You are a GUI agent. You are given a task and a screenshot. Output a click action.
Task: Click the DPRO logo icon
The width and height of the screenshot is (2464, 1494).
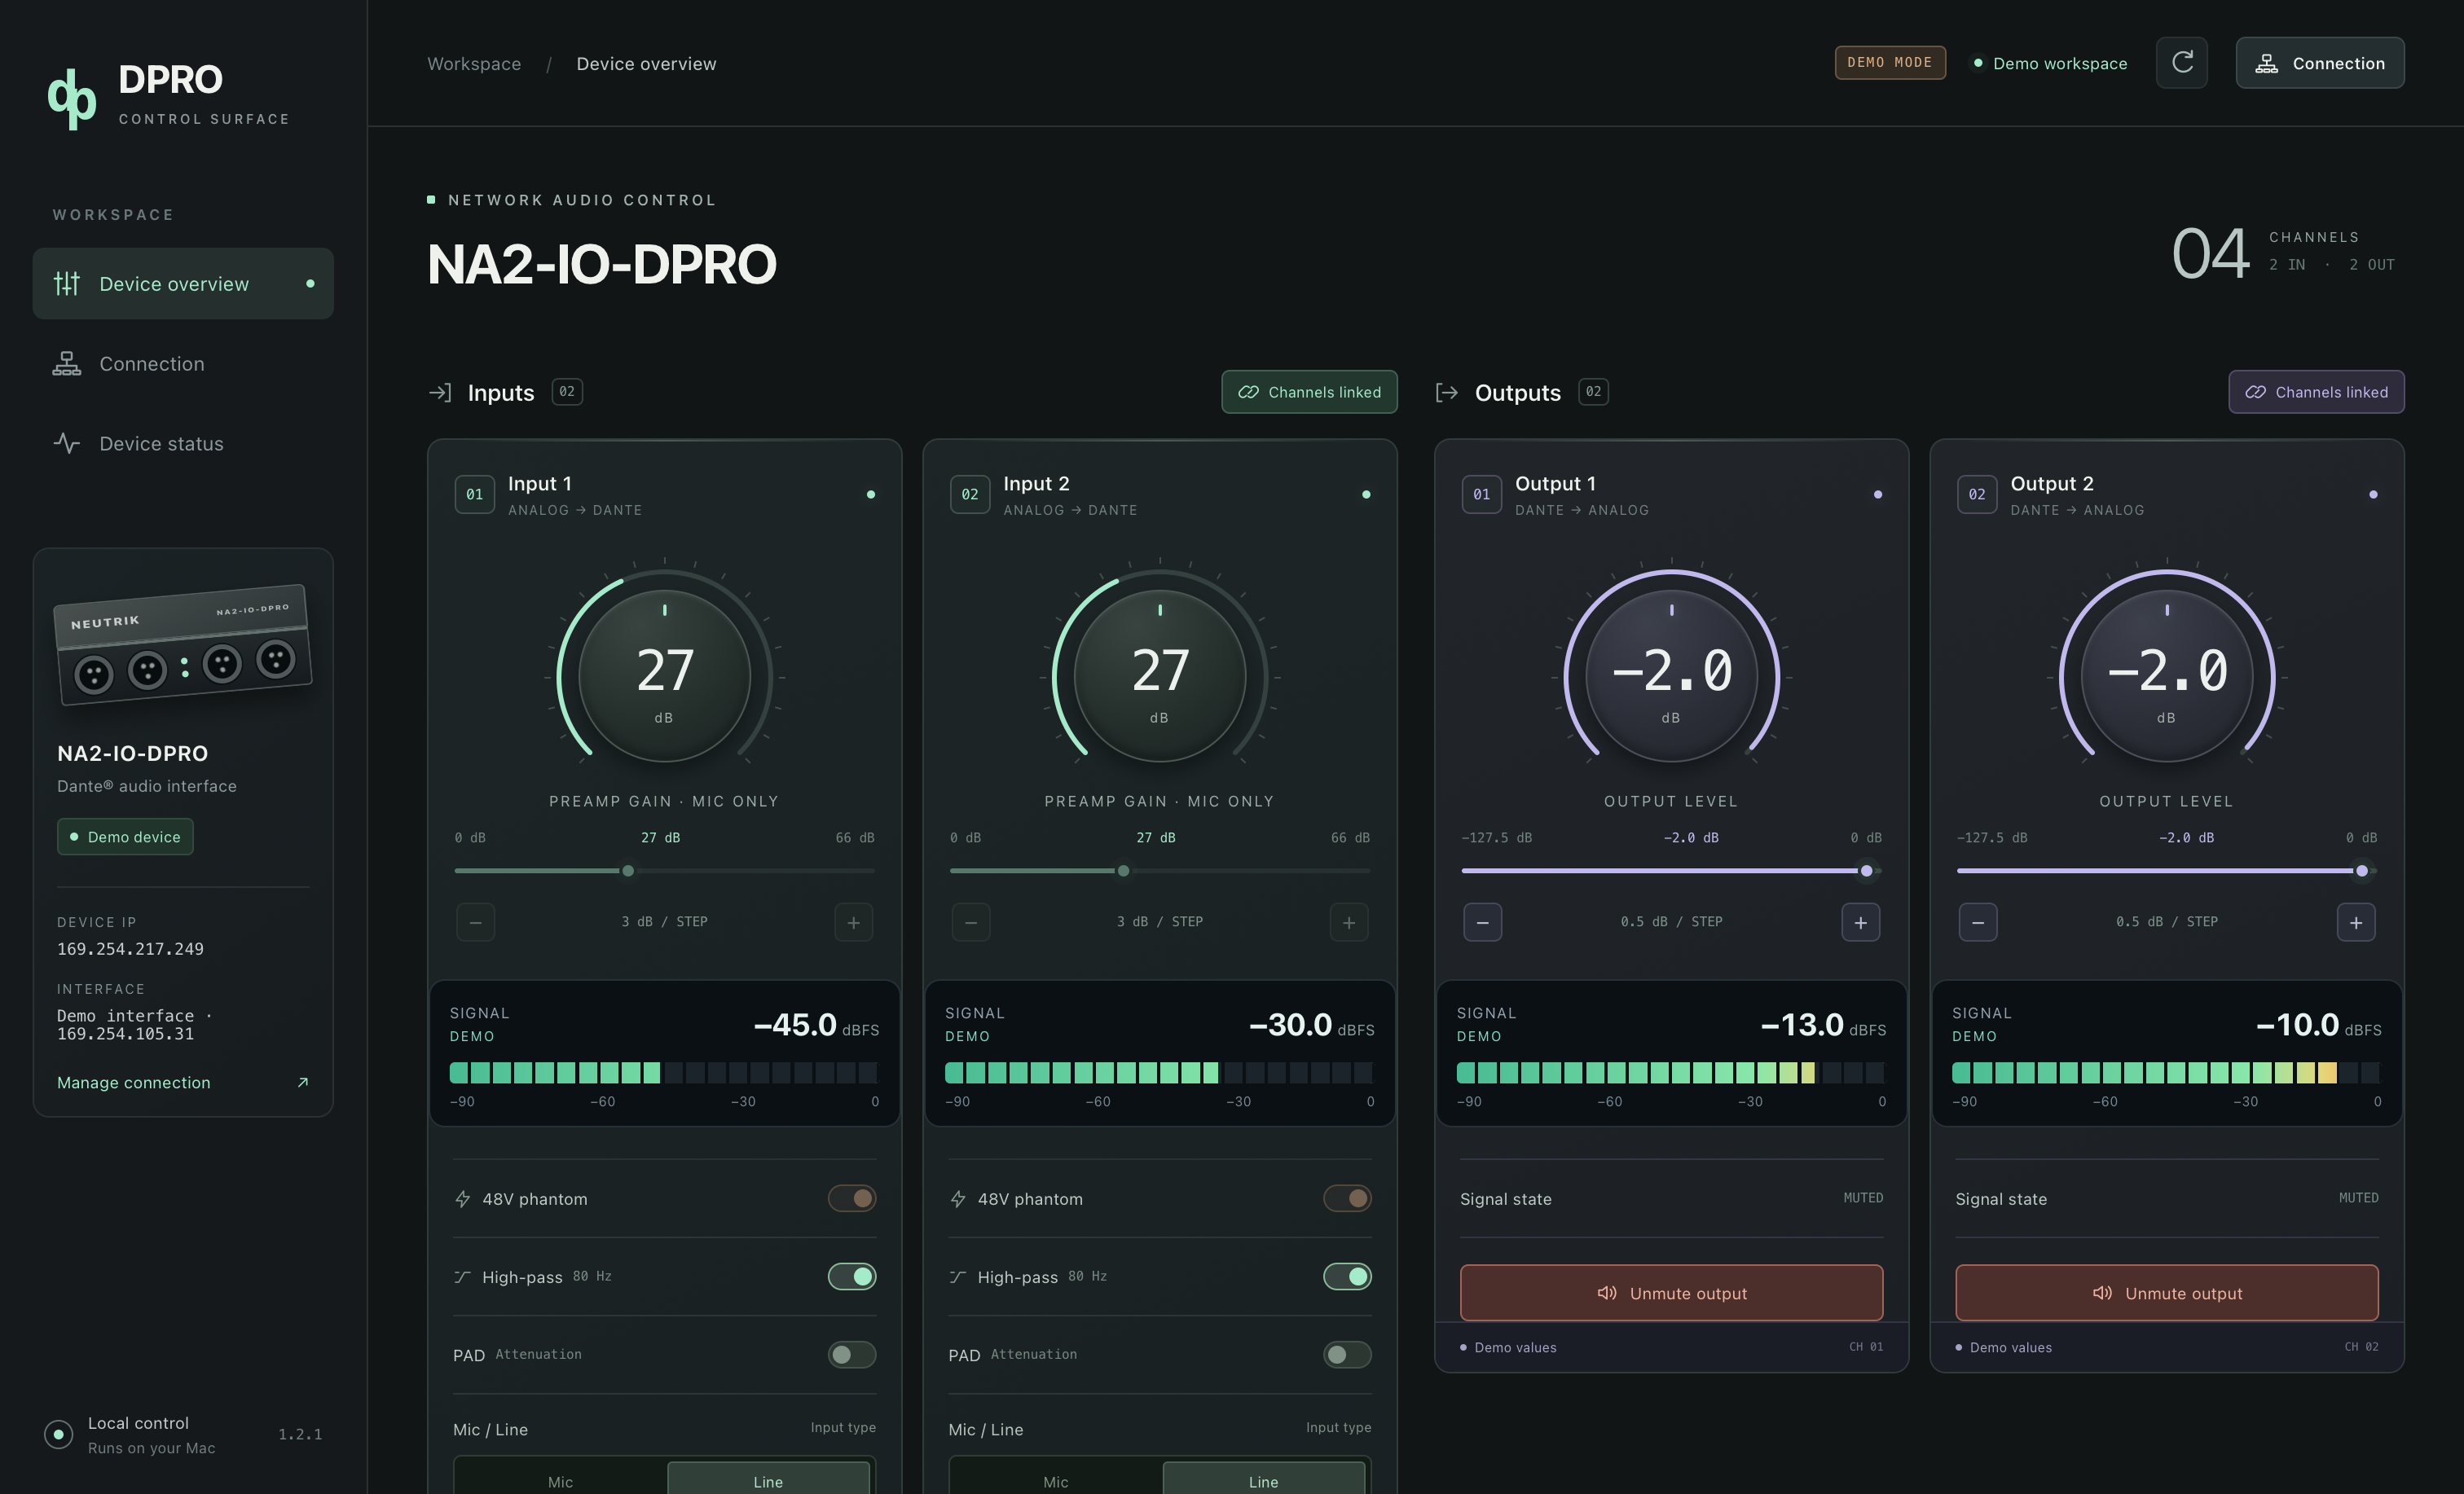click(x=72, y=98)
